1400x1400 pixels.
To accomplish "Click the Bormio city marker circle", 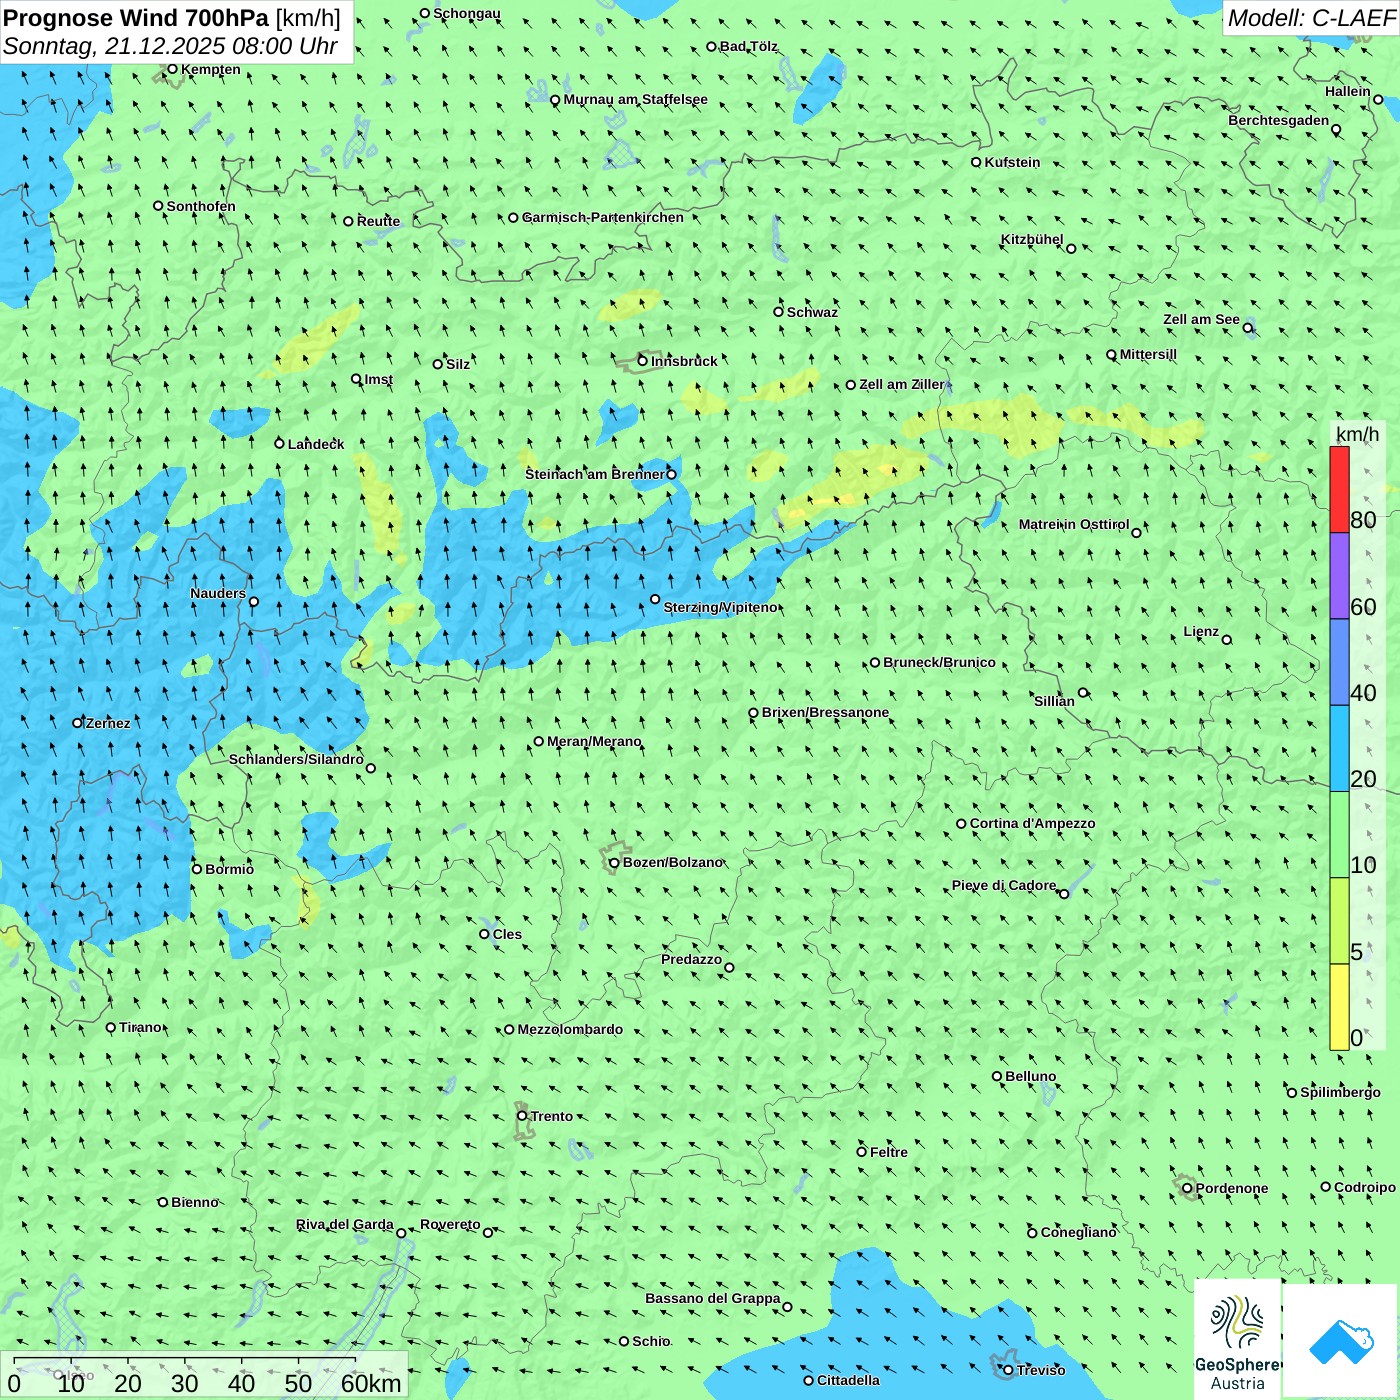I will click(197, 869).
